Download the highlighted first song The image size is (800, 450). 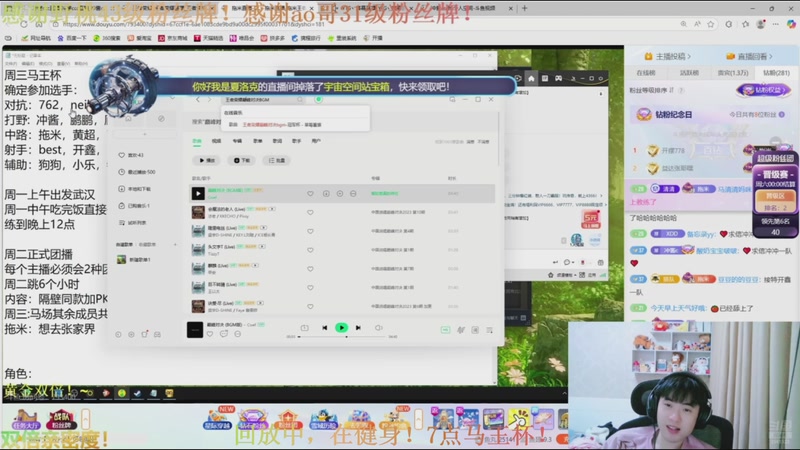tap(326, 194)
